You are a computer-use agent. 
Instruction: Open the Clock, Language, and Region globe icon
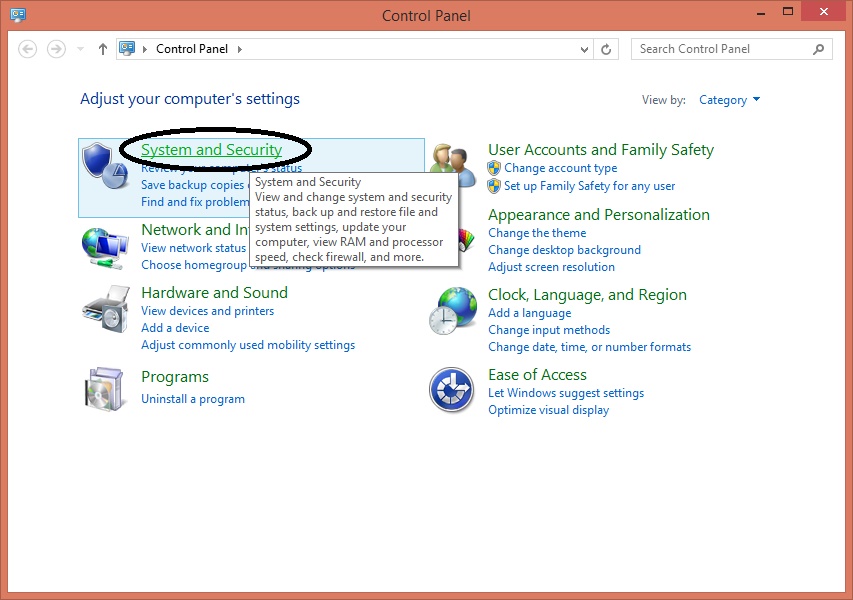click(x=453, y=311)
